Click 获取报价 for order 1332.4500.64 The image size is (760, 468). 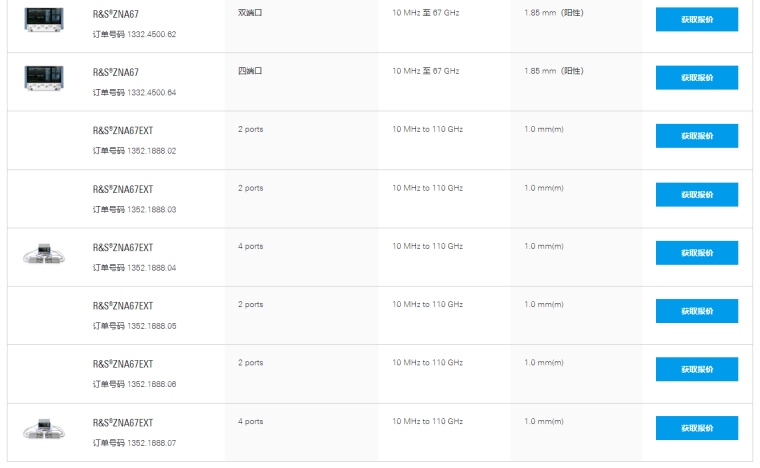click(x=696, y=77)
